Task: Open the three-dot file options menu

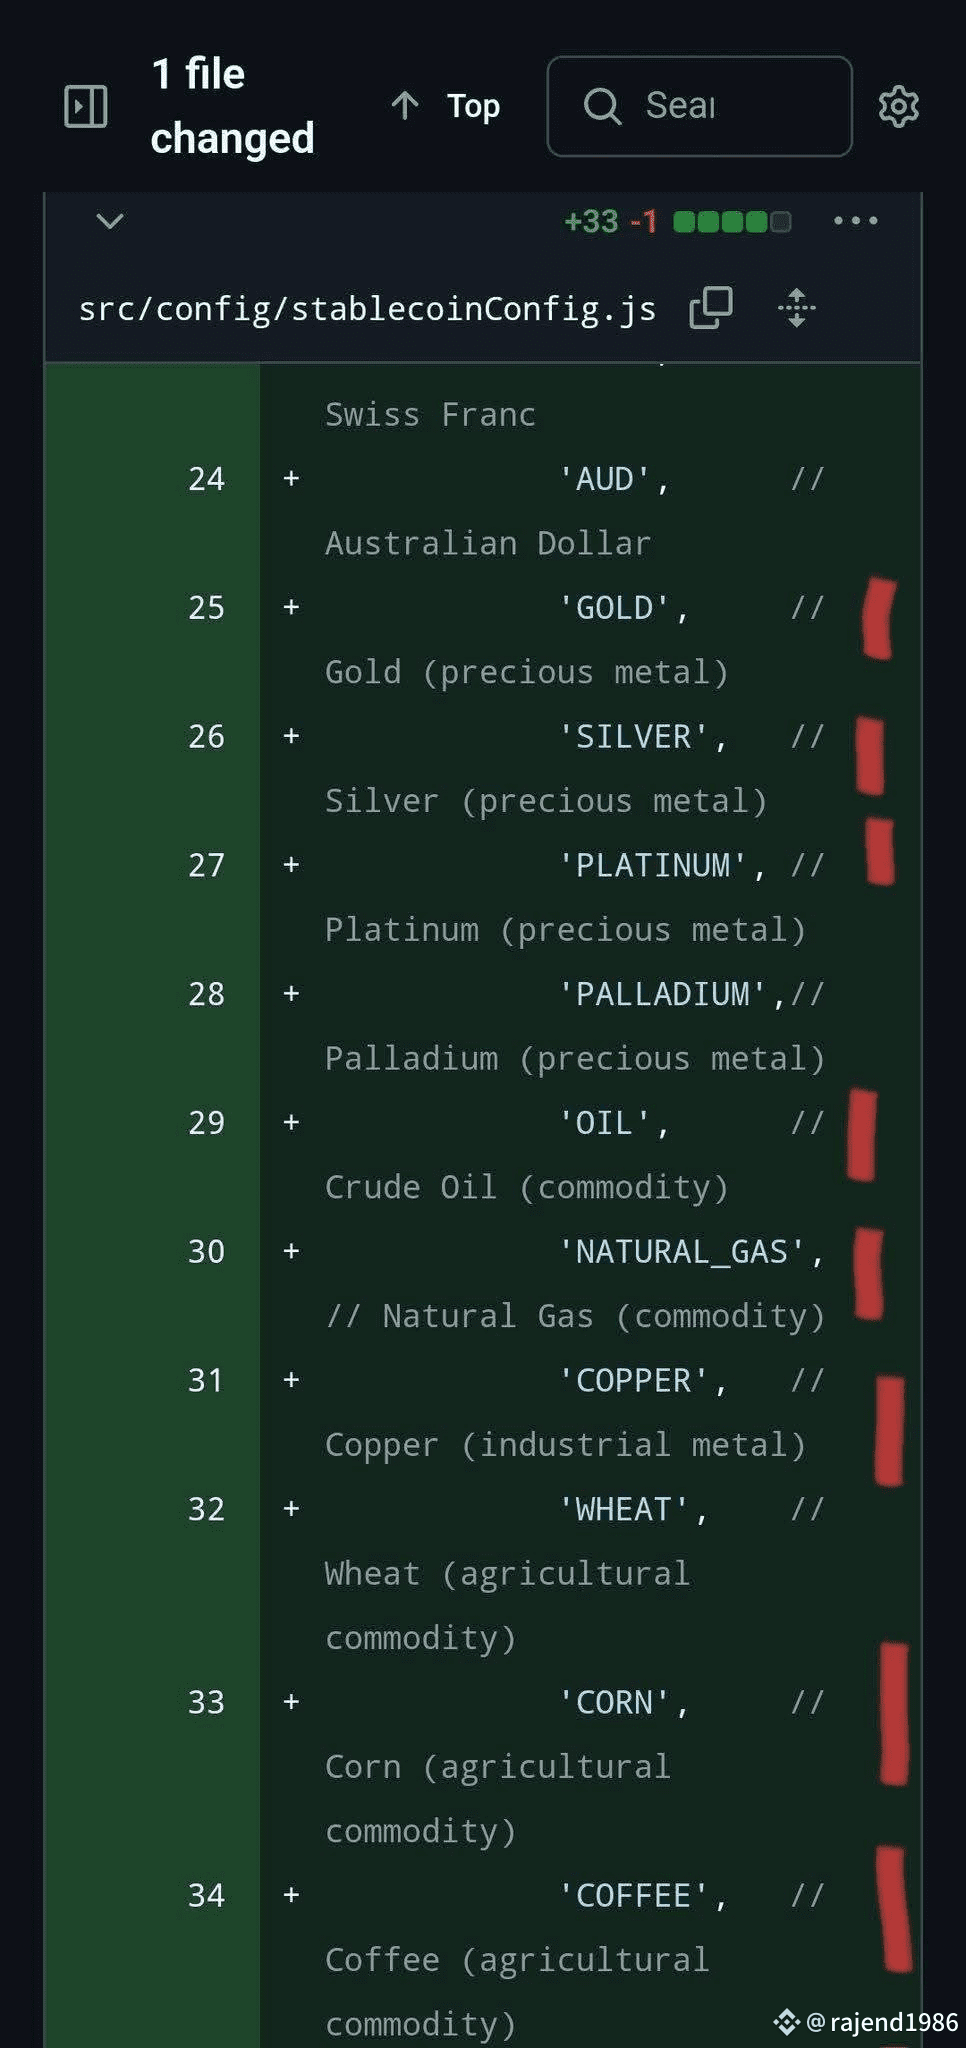Action: (855, 221)
